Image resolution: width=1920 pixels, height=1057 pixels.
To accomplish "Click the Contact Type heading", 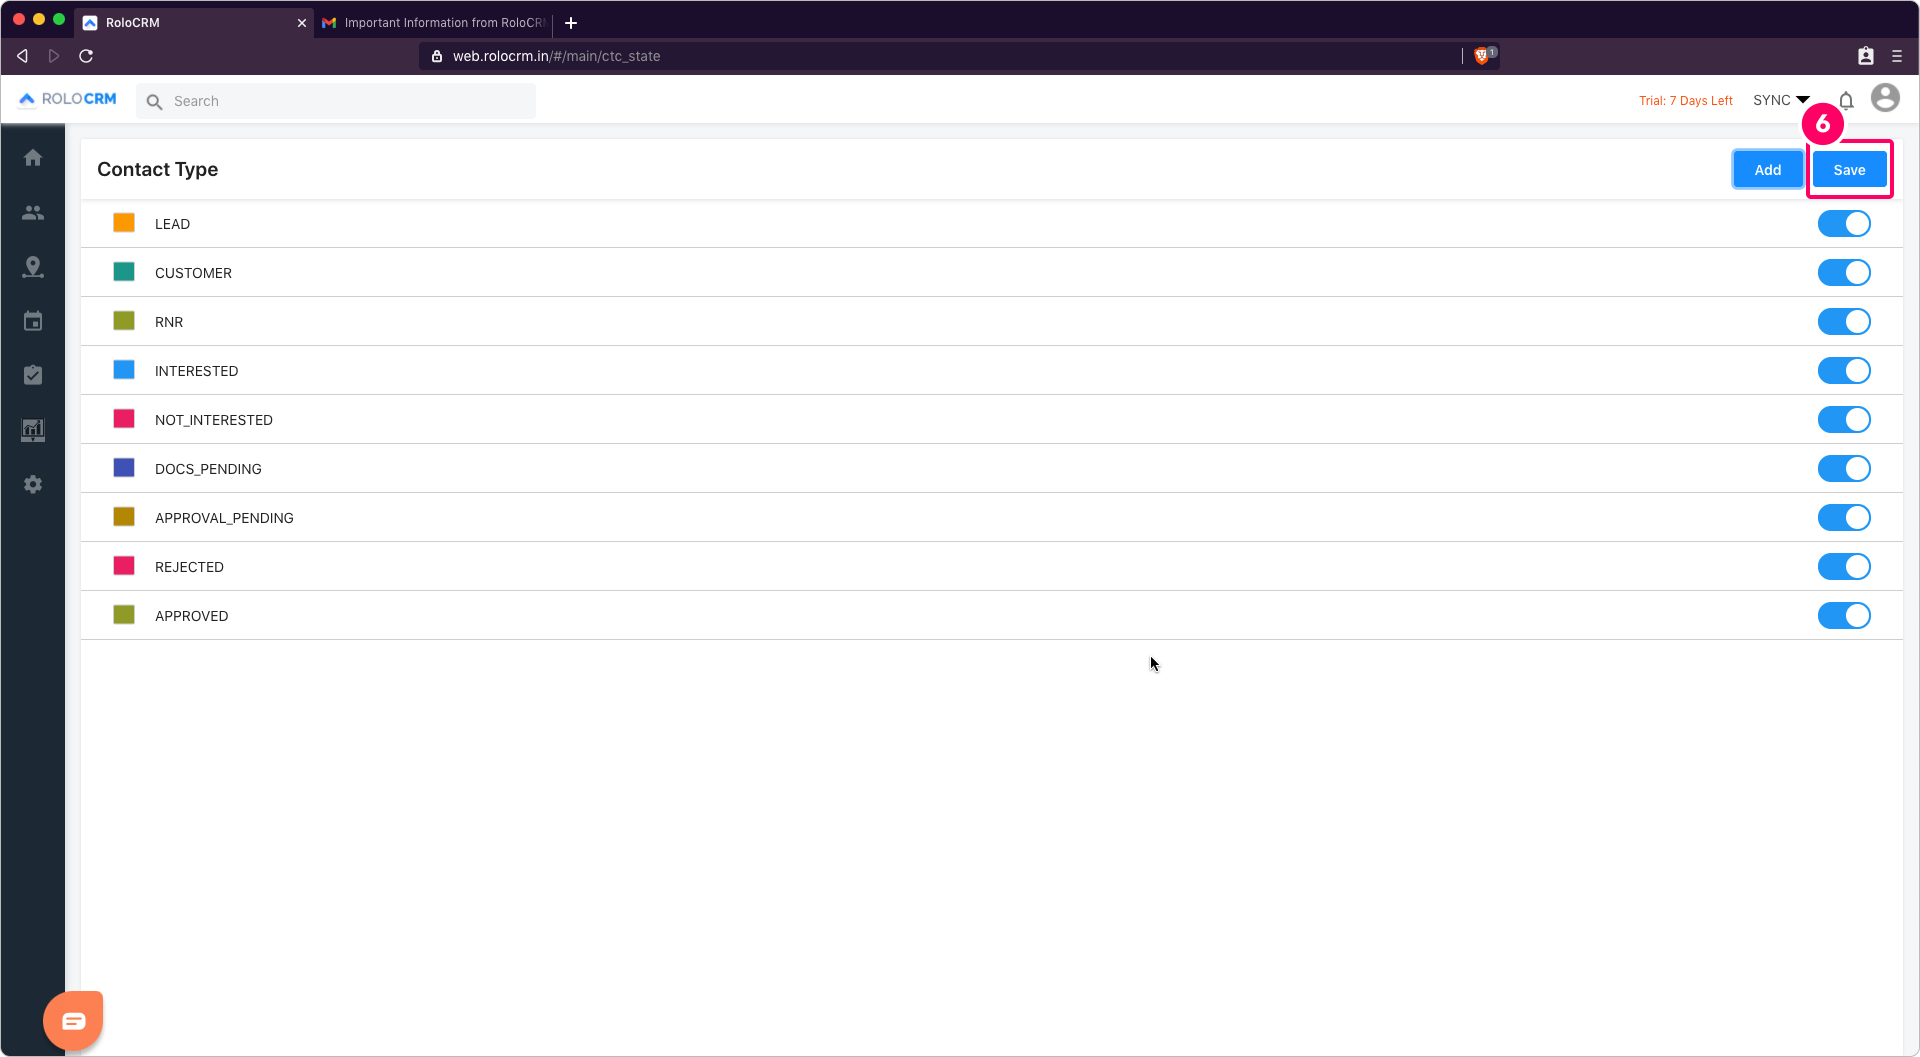I will [157, 170].
